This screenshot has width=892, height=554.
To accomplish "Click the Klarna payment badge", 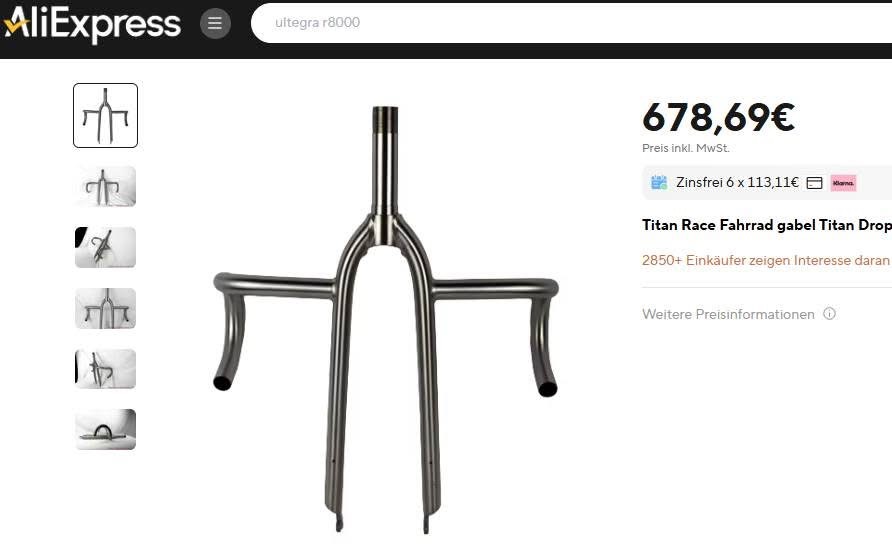I will (x=843, y=183).
